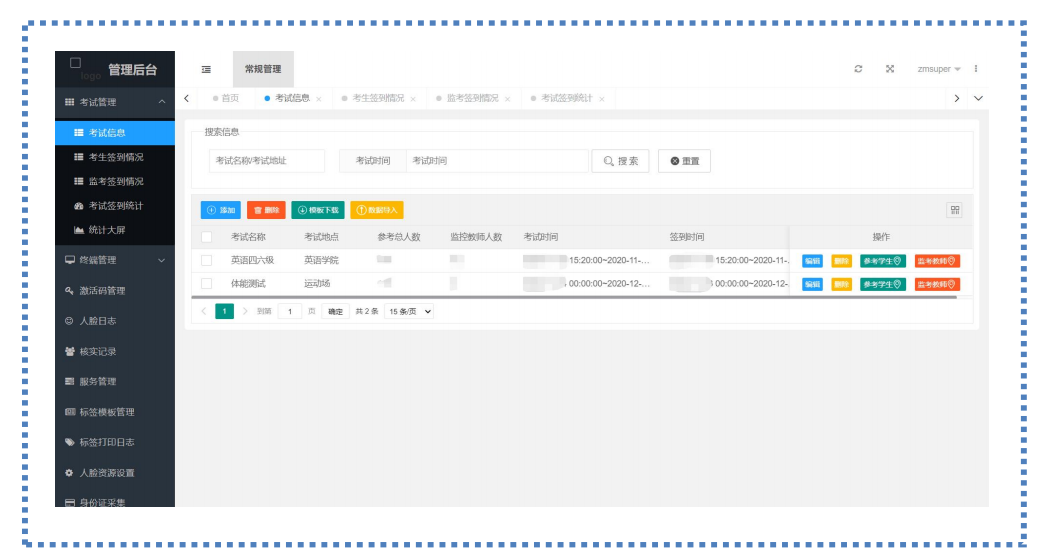Click the sidebar collapse menu icon

pos(206,69)
